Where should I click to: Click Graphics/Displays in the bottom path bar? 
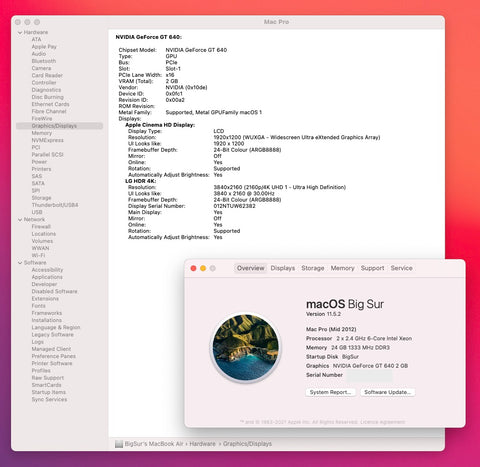point(247,444)
